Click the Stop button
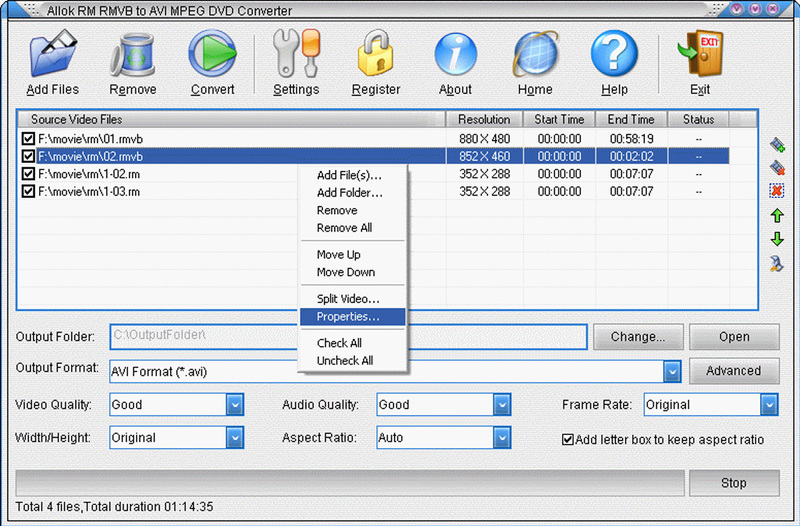This screenshot has height=526, width=800. 734,483
